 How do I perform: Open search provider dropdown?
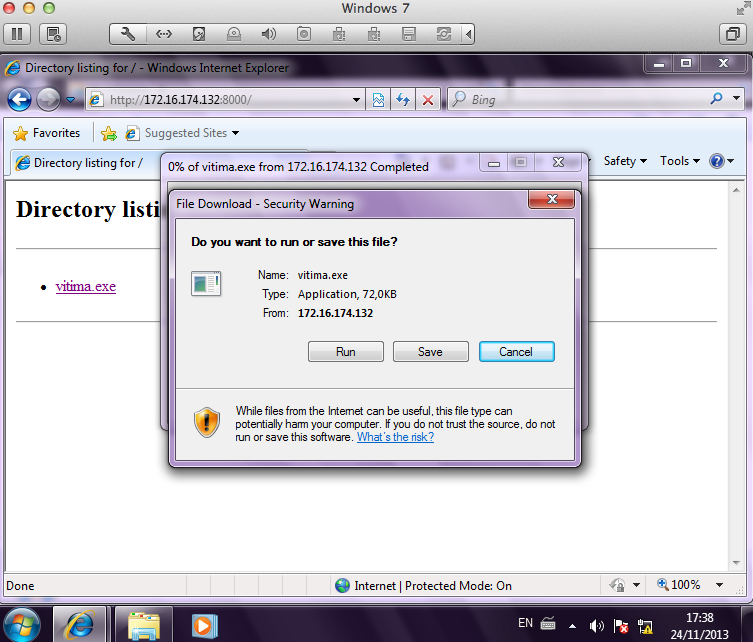click(x=736, y=98)
